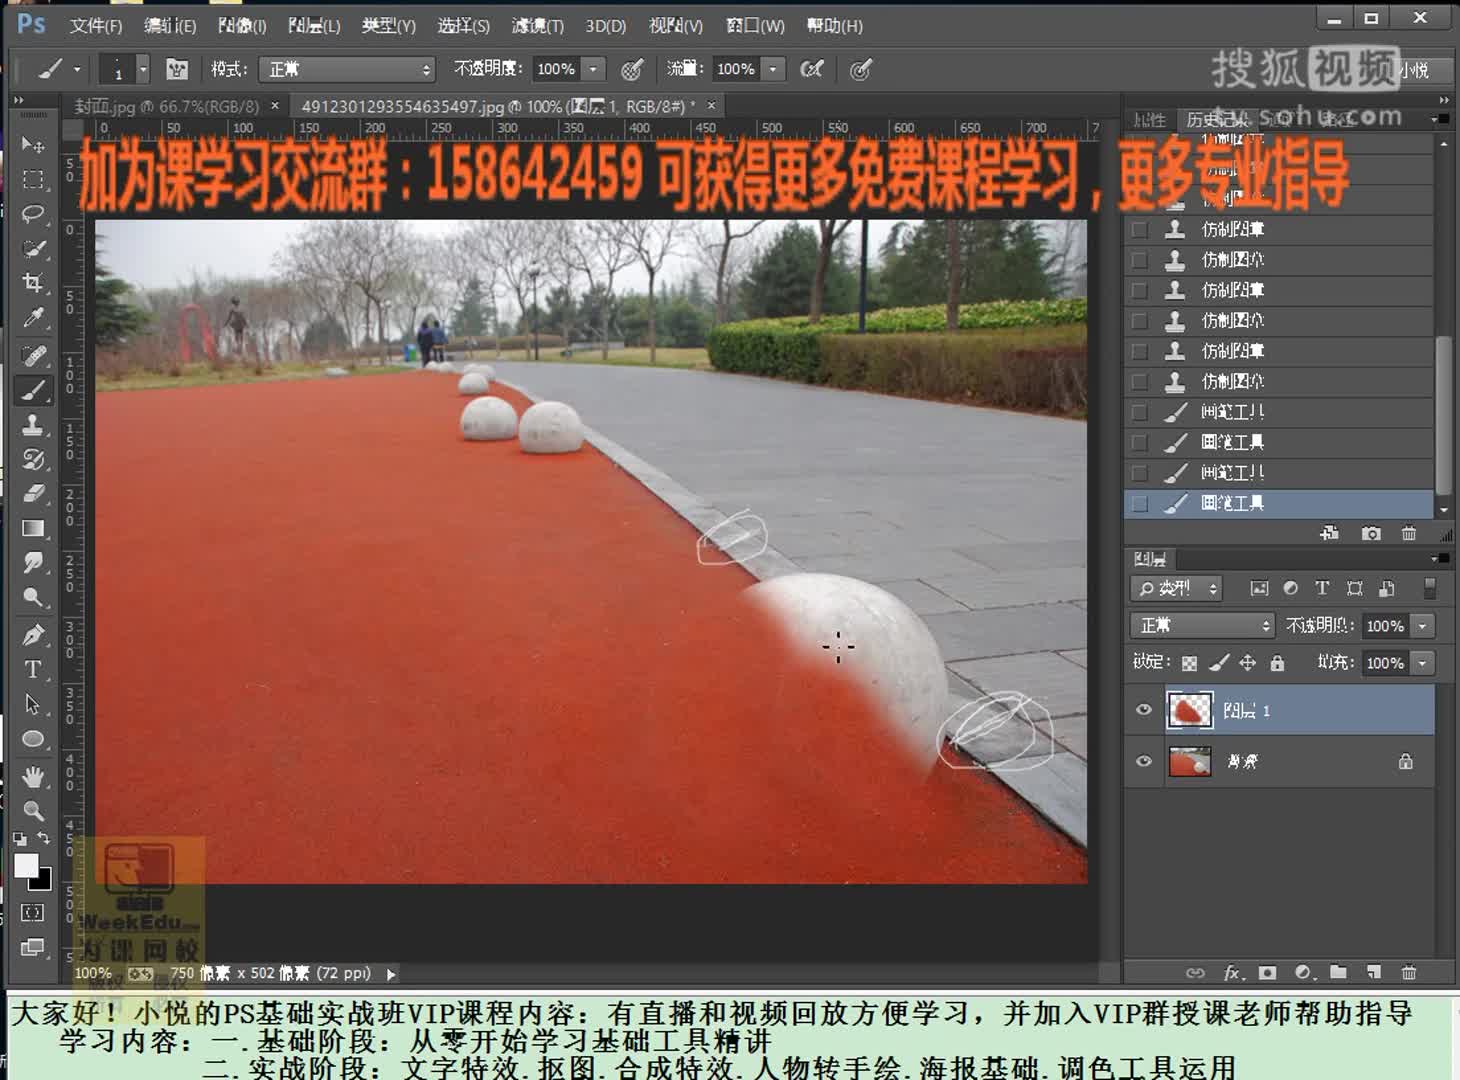Hide the 图层 1 layer
The width and height of the screenshot is (1460, 1080).
tap(1143, 709)
